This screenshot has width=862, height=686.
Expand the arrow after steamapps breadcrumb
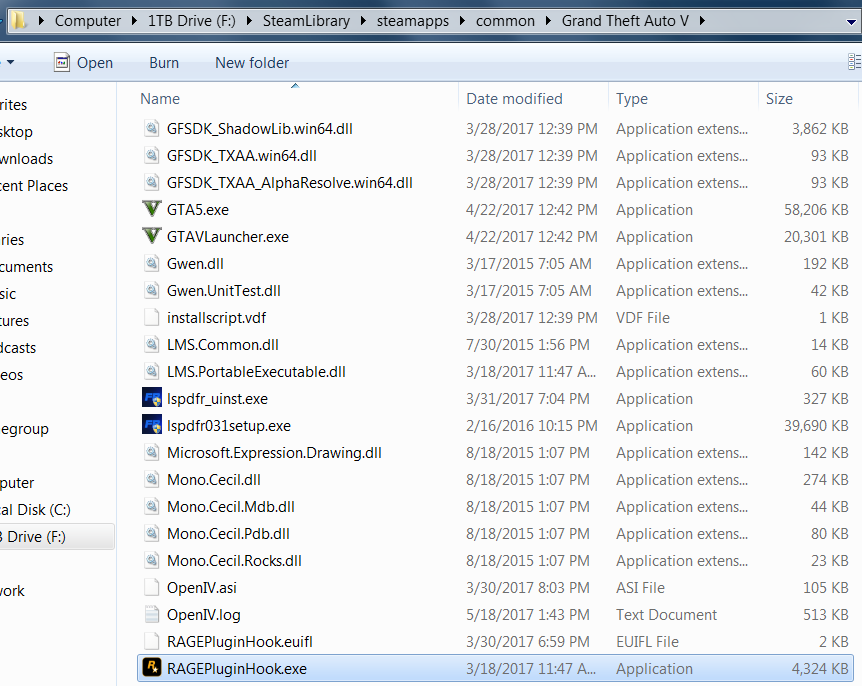point(462,21)
